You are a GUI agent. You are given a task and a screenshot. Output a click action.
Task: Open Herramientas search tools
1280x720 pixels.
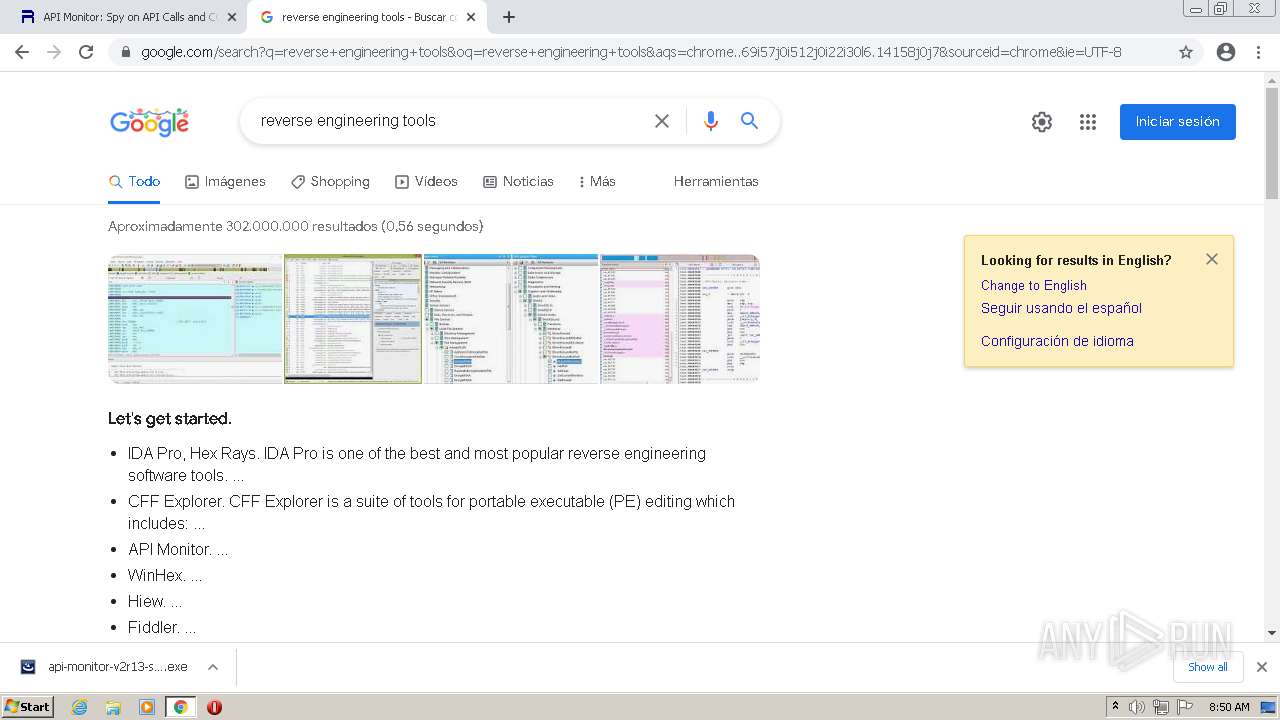click(716, 182)
